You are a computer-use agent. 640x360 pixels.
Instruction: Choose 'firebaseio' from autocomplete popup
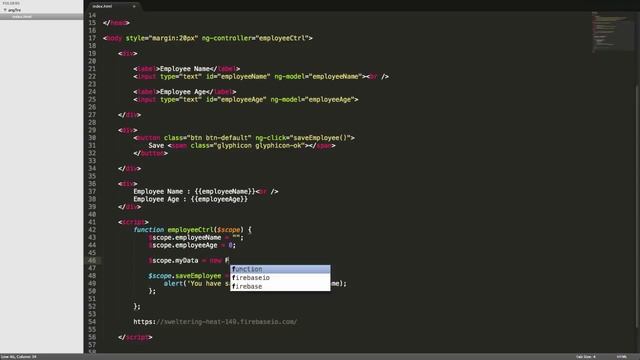click(x=280, y=278)
